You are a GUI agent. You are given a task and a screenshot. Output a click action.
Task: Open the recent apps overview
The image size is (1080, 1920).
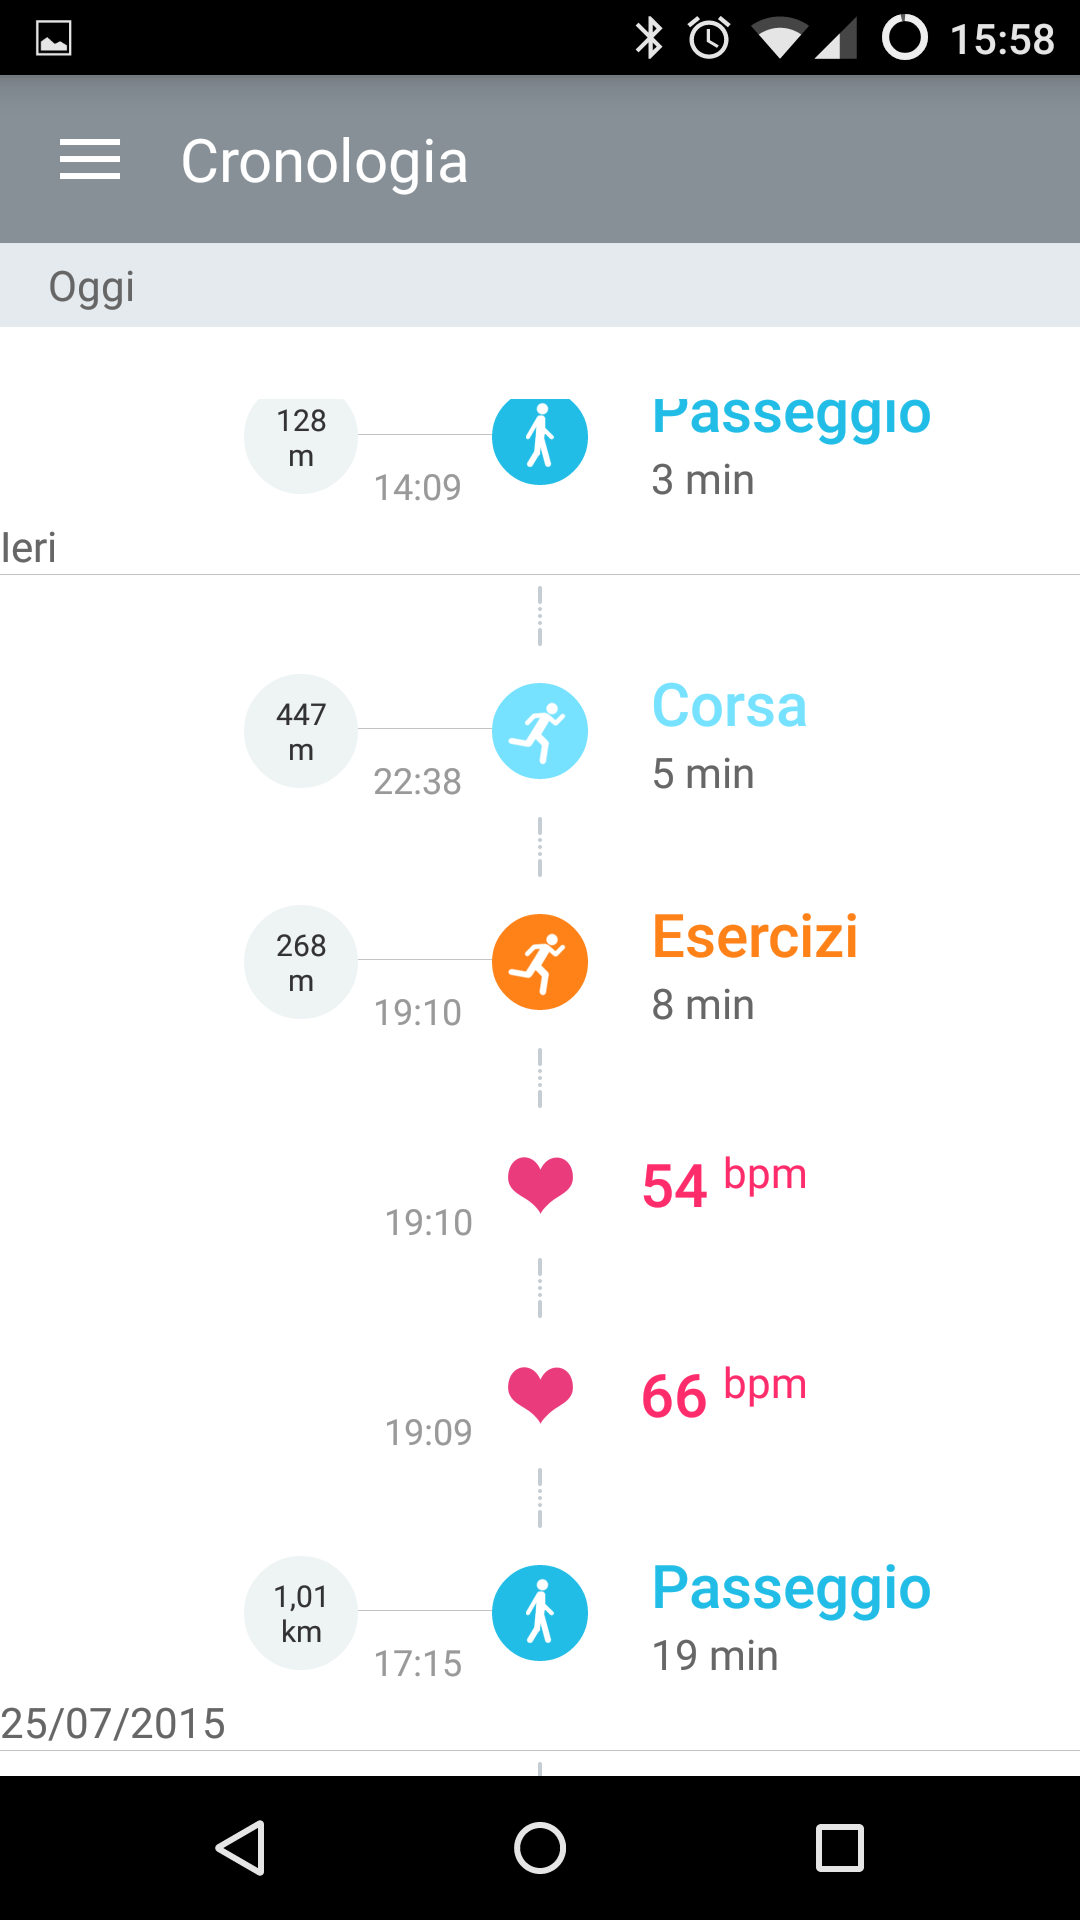coord(840,1847)
